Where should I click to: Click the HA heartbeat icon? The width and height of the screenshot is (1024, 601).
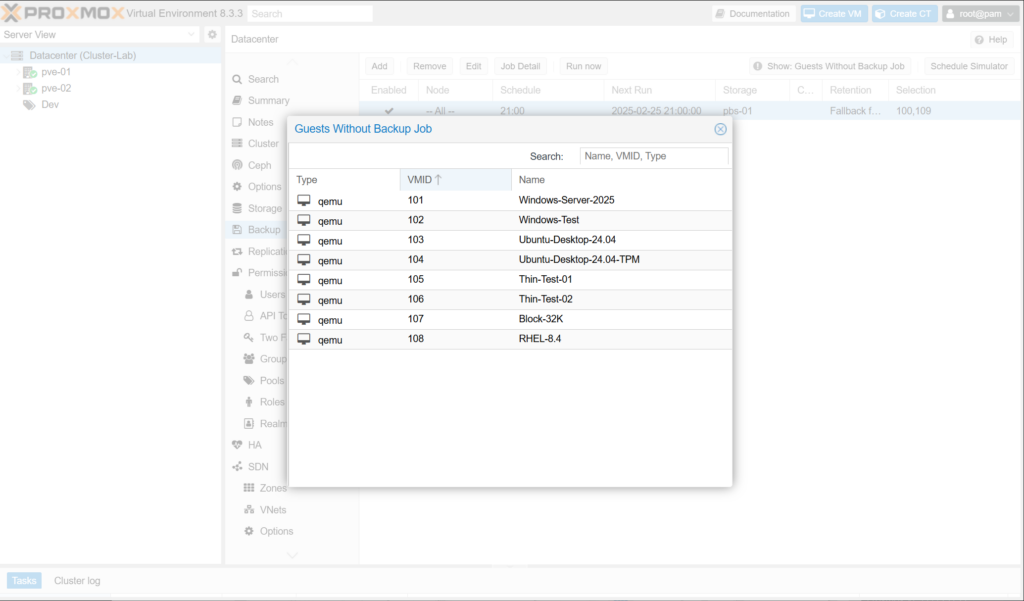coord(237,445)
